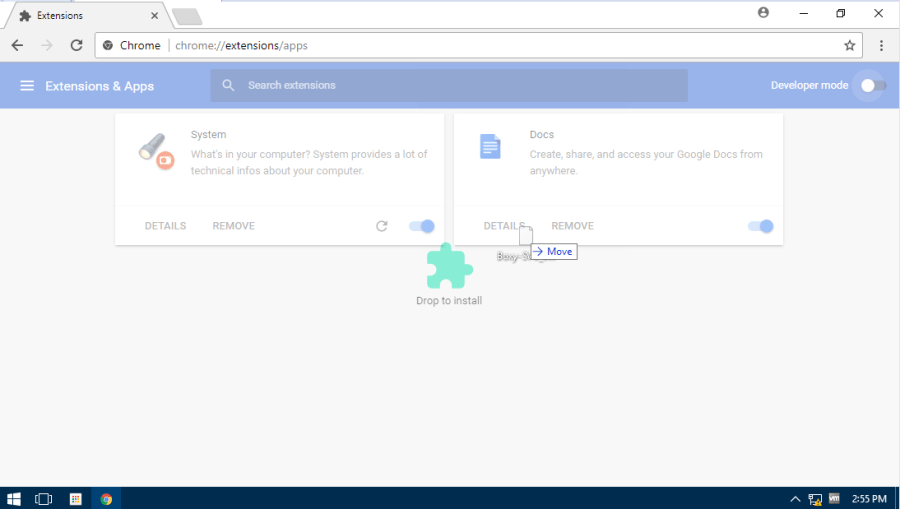This screenshot has height=509, width=900.
Task: Click the System flashlight app icon
Action: click(x=156, y=150)
